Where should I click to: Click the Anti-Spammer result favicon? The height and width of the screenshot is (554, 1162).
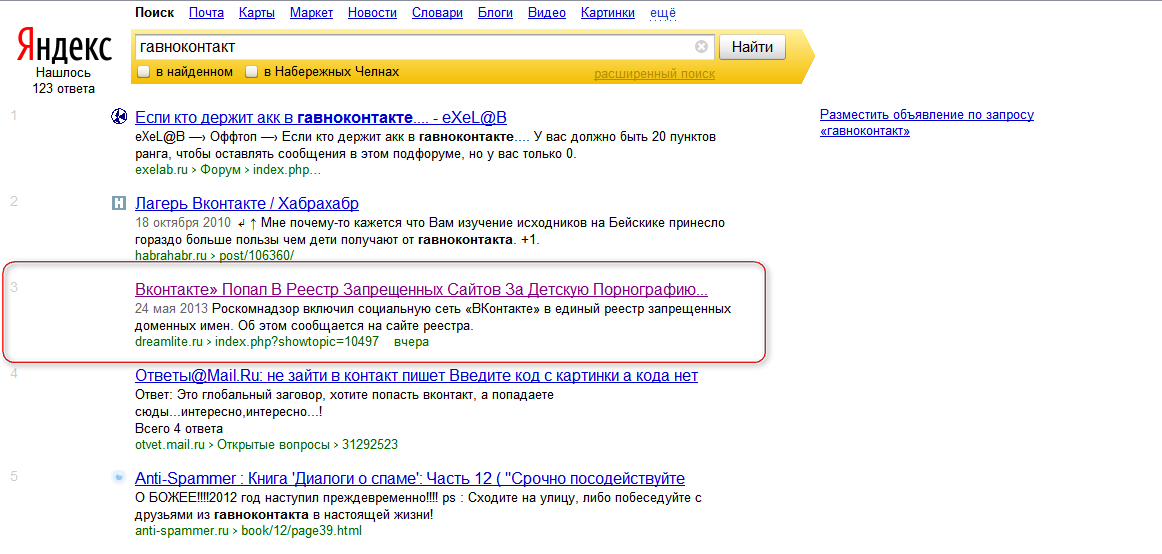[x=119, y=477]
